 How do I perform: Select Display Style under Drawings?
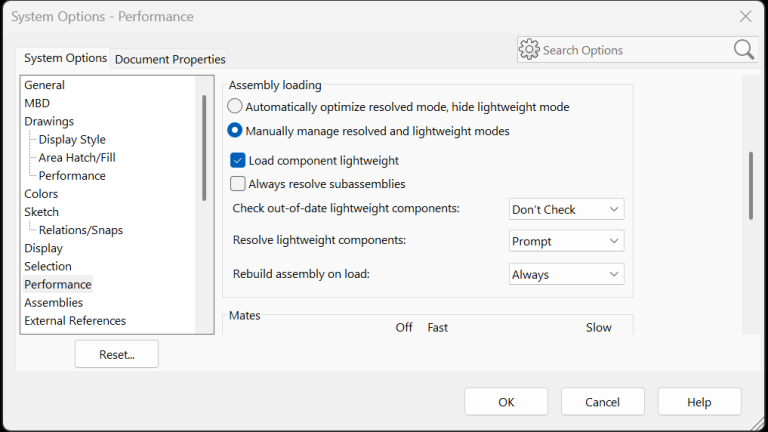pos(72,139)
